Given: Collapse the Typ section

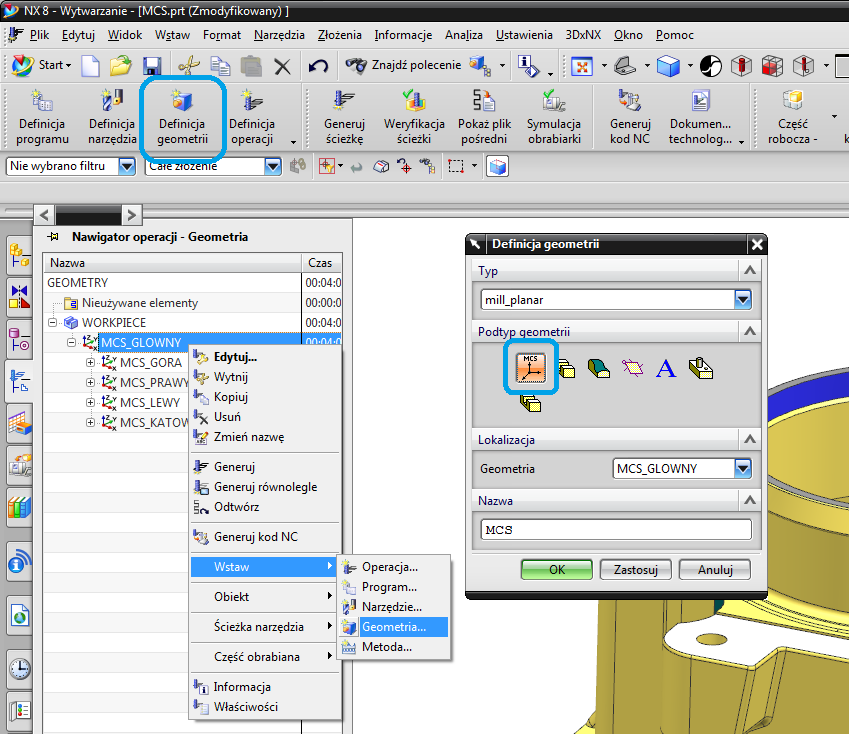Looking at the screenshot, I should [750, 270].
